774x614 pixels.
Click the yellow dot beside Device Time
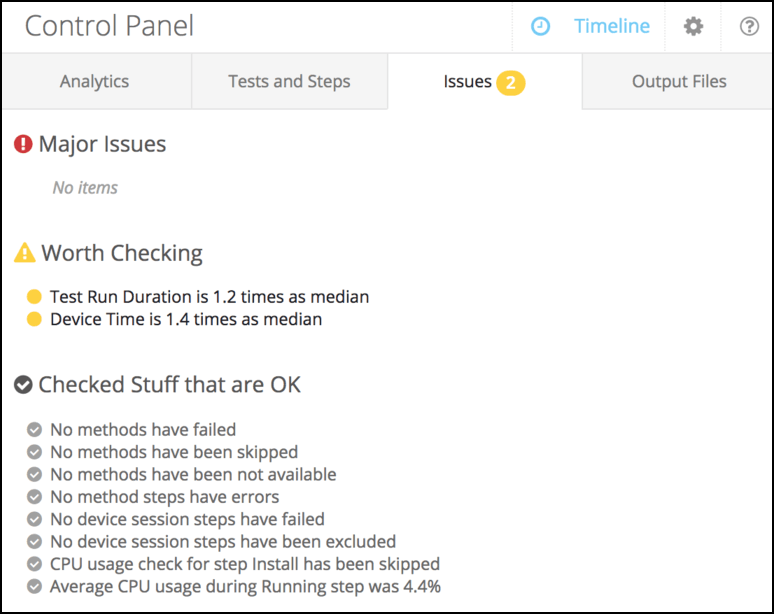click(34, 320)
